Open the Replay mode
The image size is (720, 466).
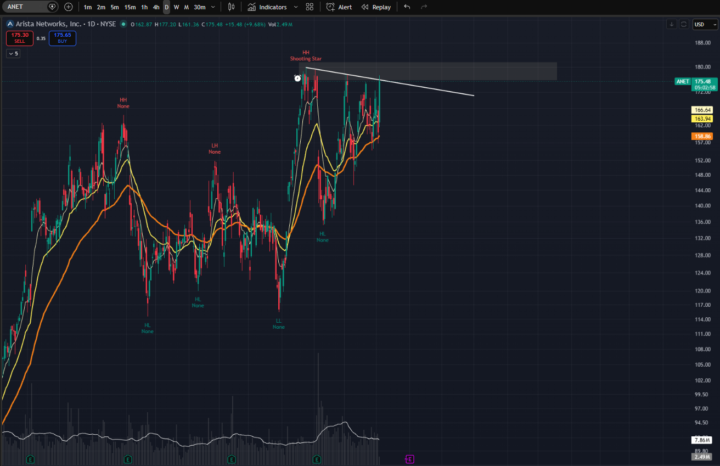(376, 7)
